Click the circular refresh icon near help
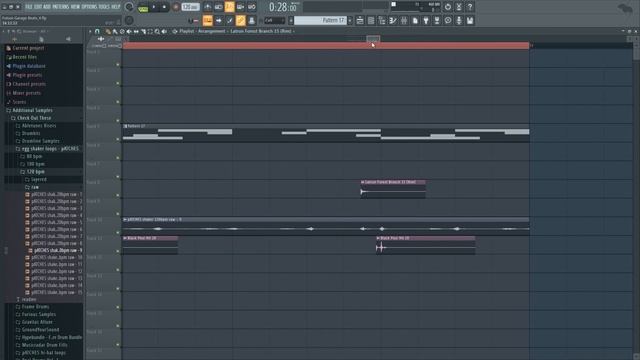The image size is (640, 360). pyautogui.click(x=448, y=7)
